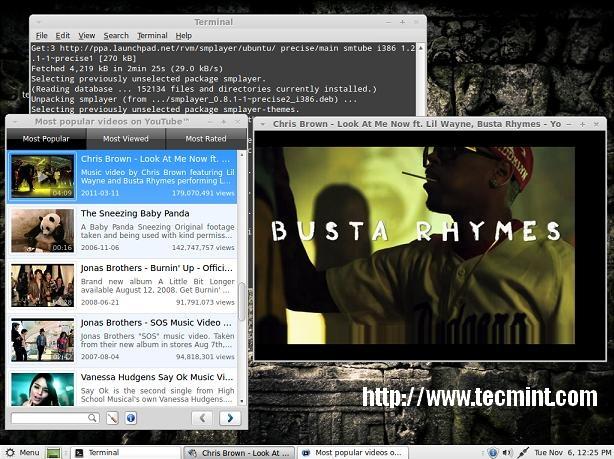Click the show desktop icon in panel
This screenshot has height=459, width=614.
[53, 453]
